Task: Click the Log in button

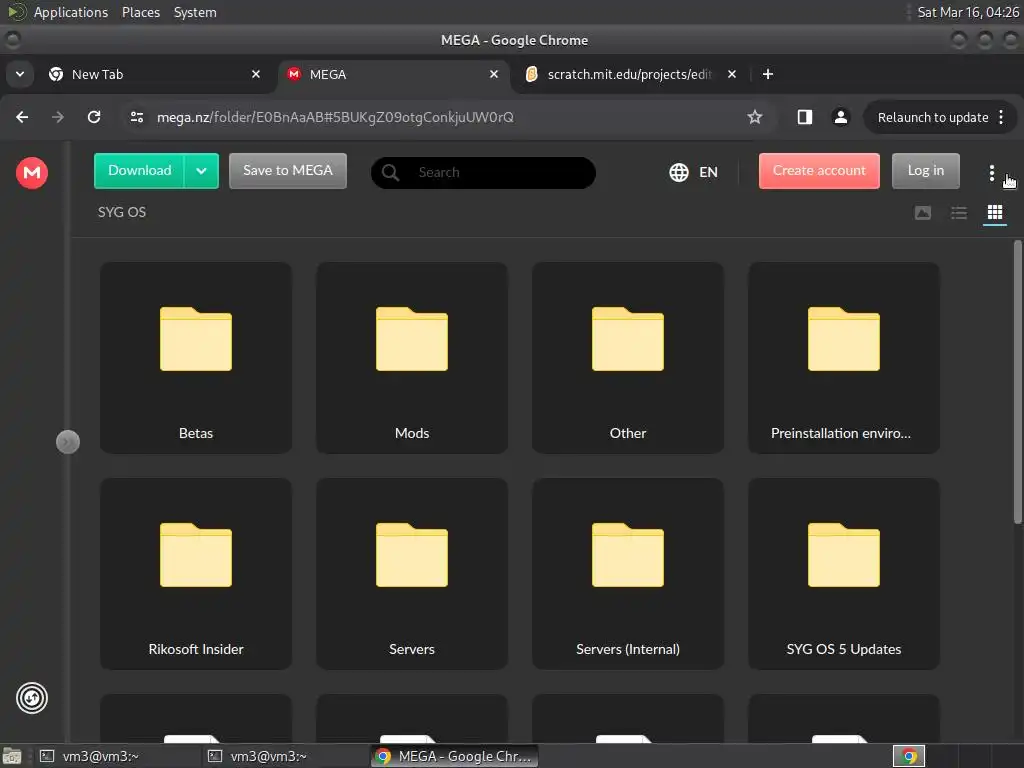Action: coord(925,171)
